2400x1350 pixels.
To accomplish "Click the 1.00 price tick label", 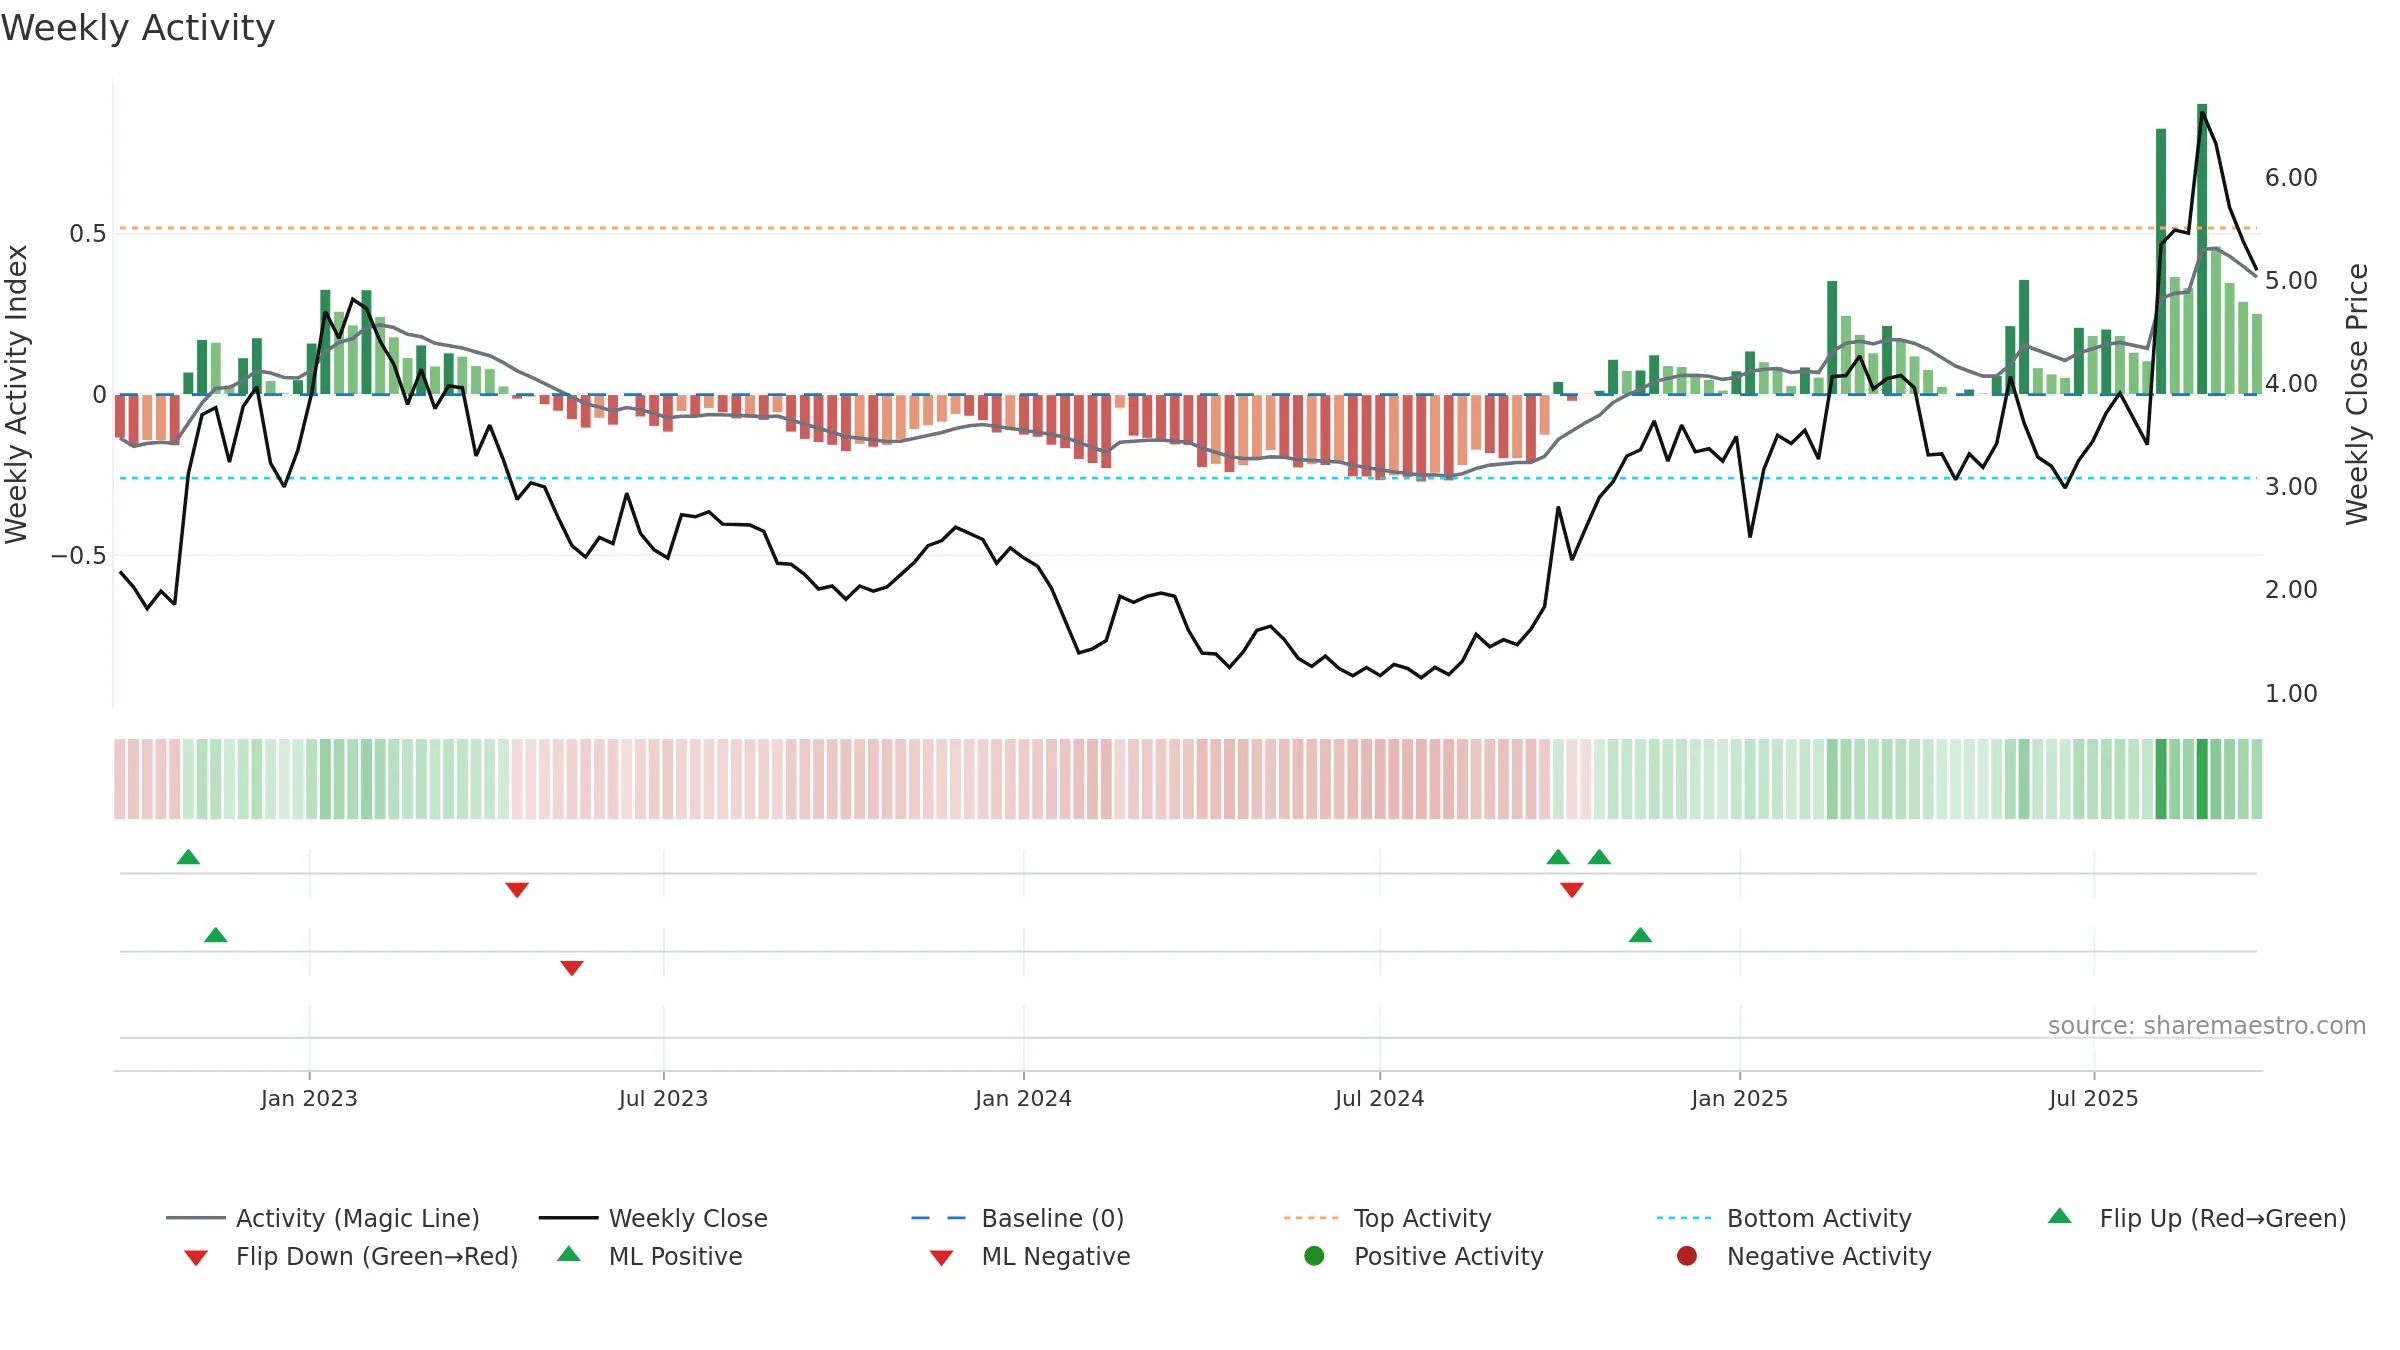I will [2291, 693].
